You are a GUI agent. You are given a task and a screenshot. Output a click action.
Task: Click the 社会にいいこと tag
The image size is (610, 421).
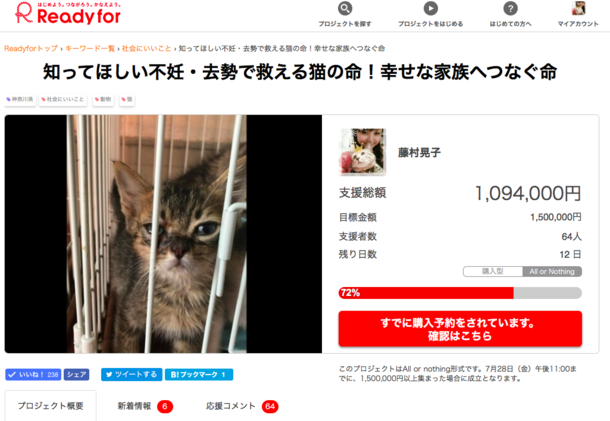63,100
